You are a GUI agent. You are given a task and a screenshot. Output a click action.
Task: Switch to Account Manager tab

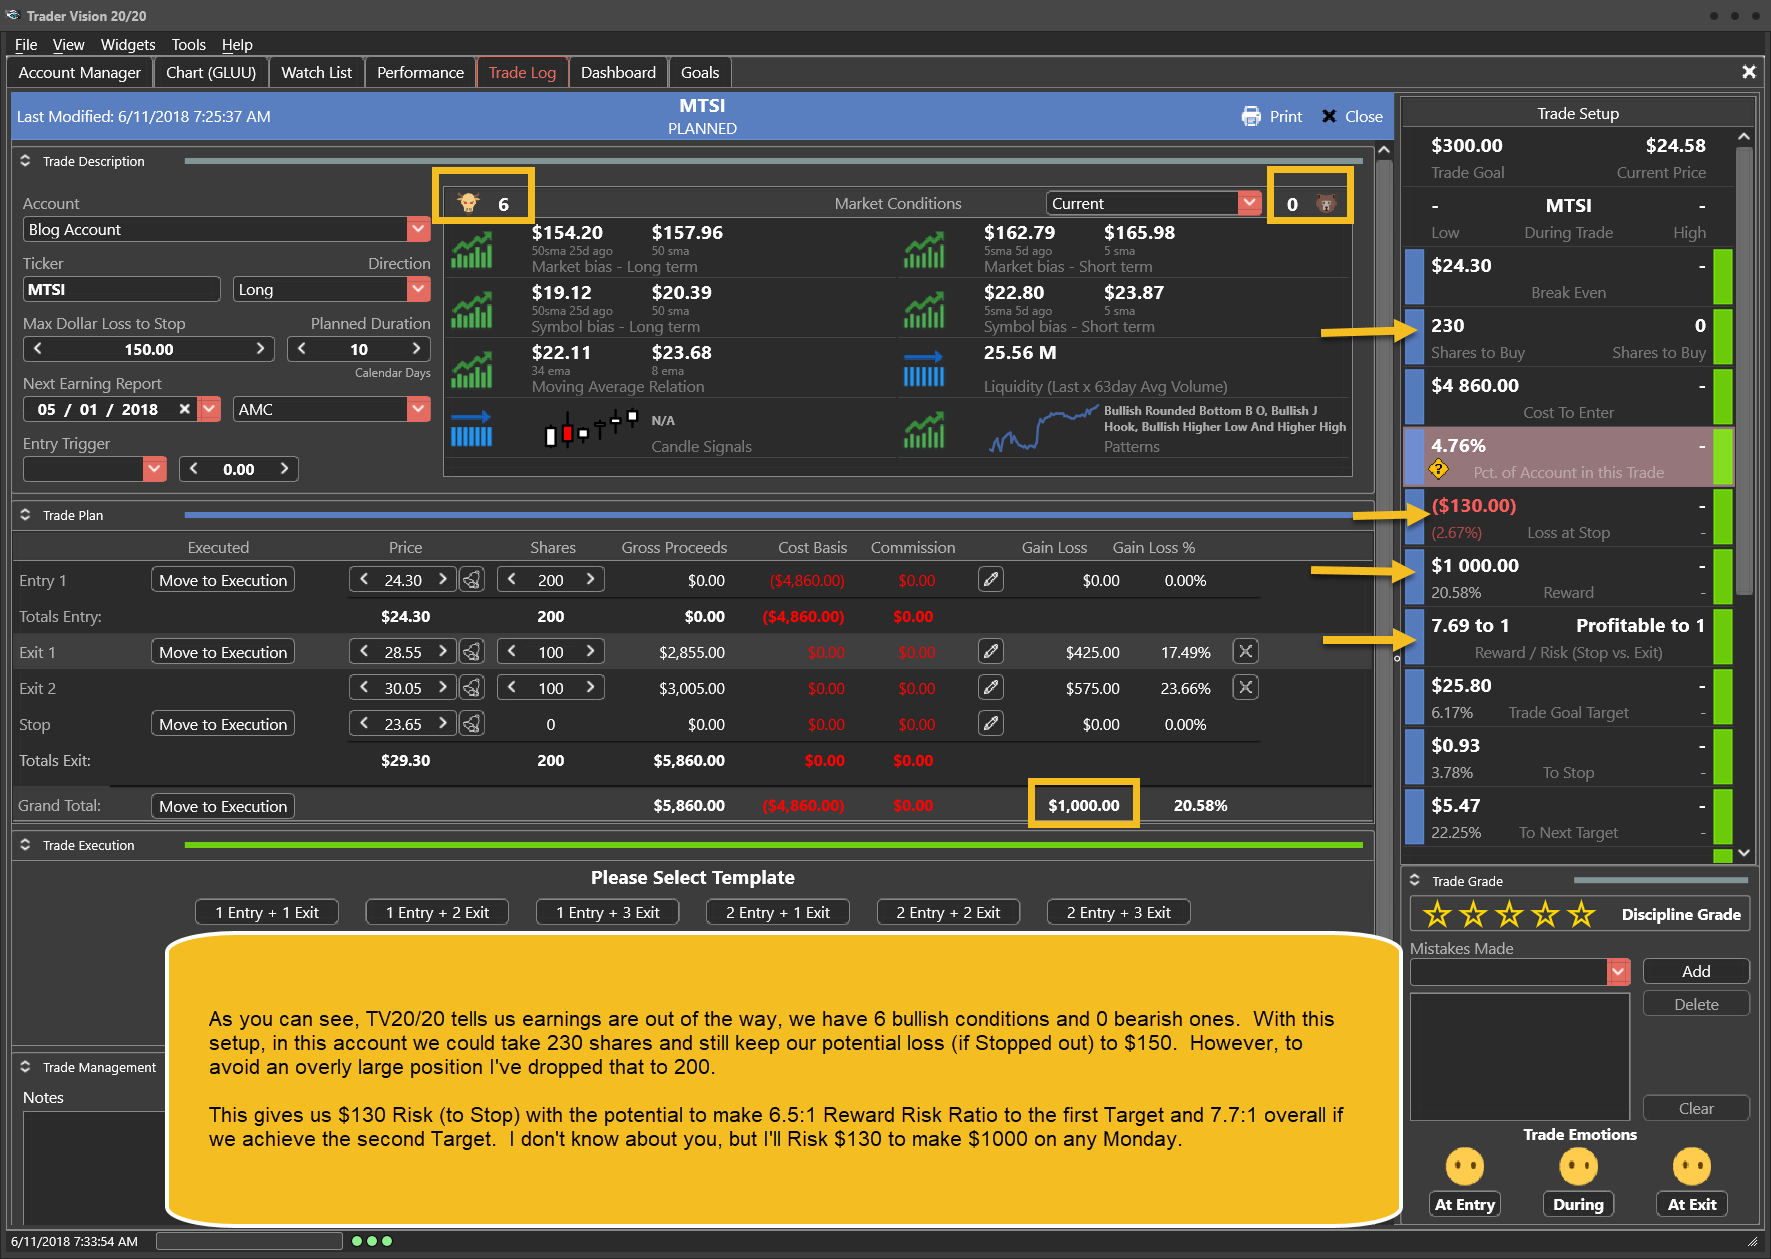point(80,73)
